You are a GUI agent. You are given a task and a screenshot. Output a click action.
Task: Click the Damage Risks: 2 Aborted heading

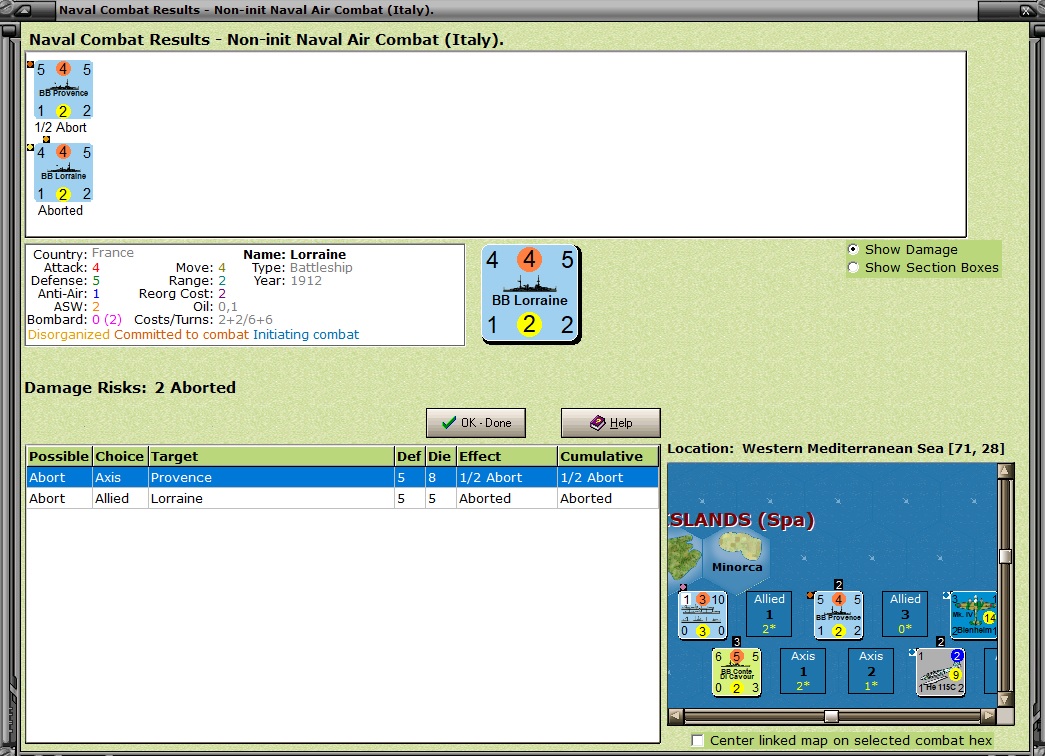pos(130,387)
